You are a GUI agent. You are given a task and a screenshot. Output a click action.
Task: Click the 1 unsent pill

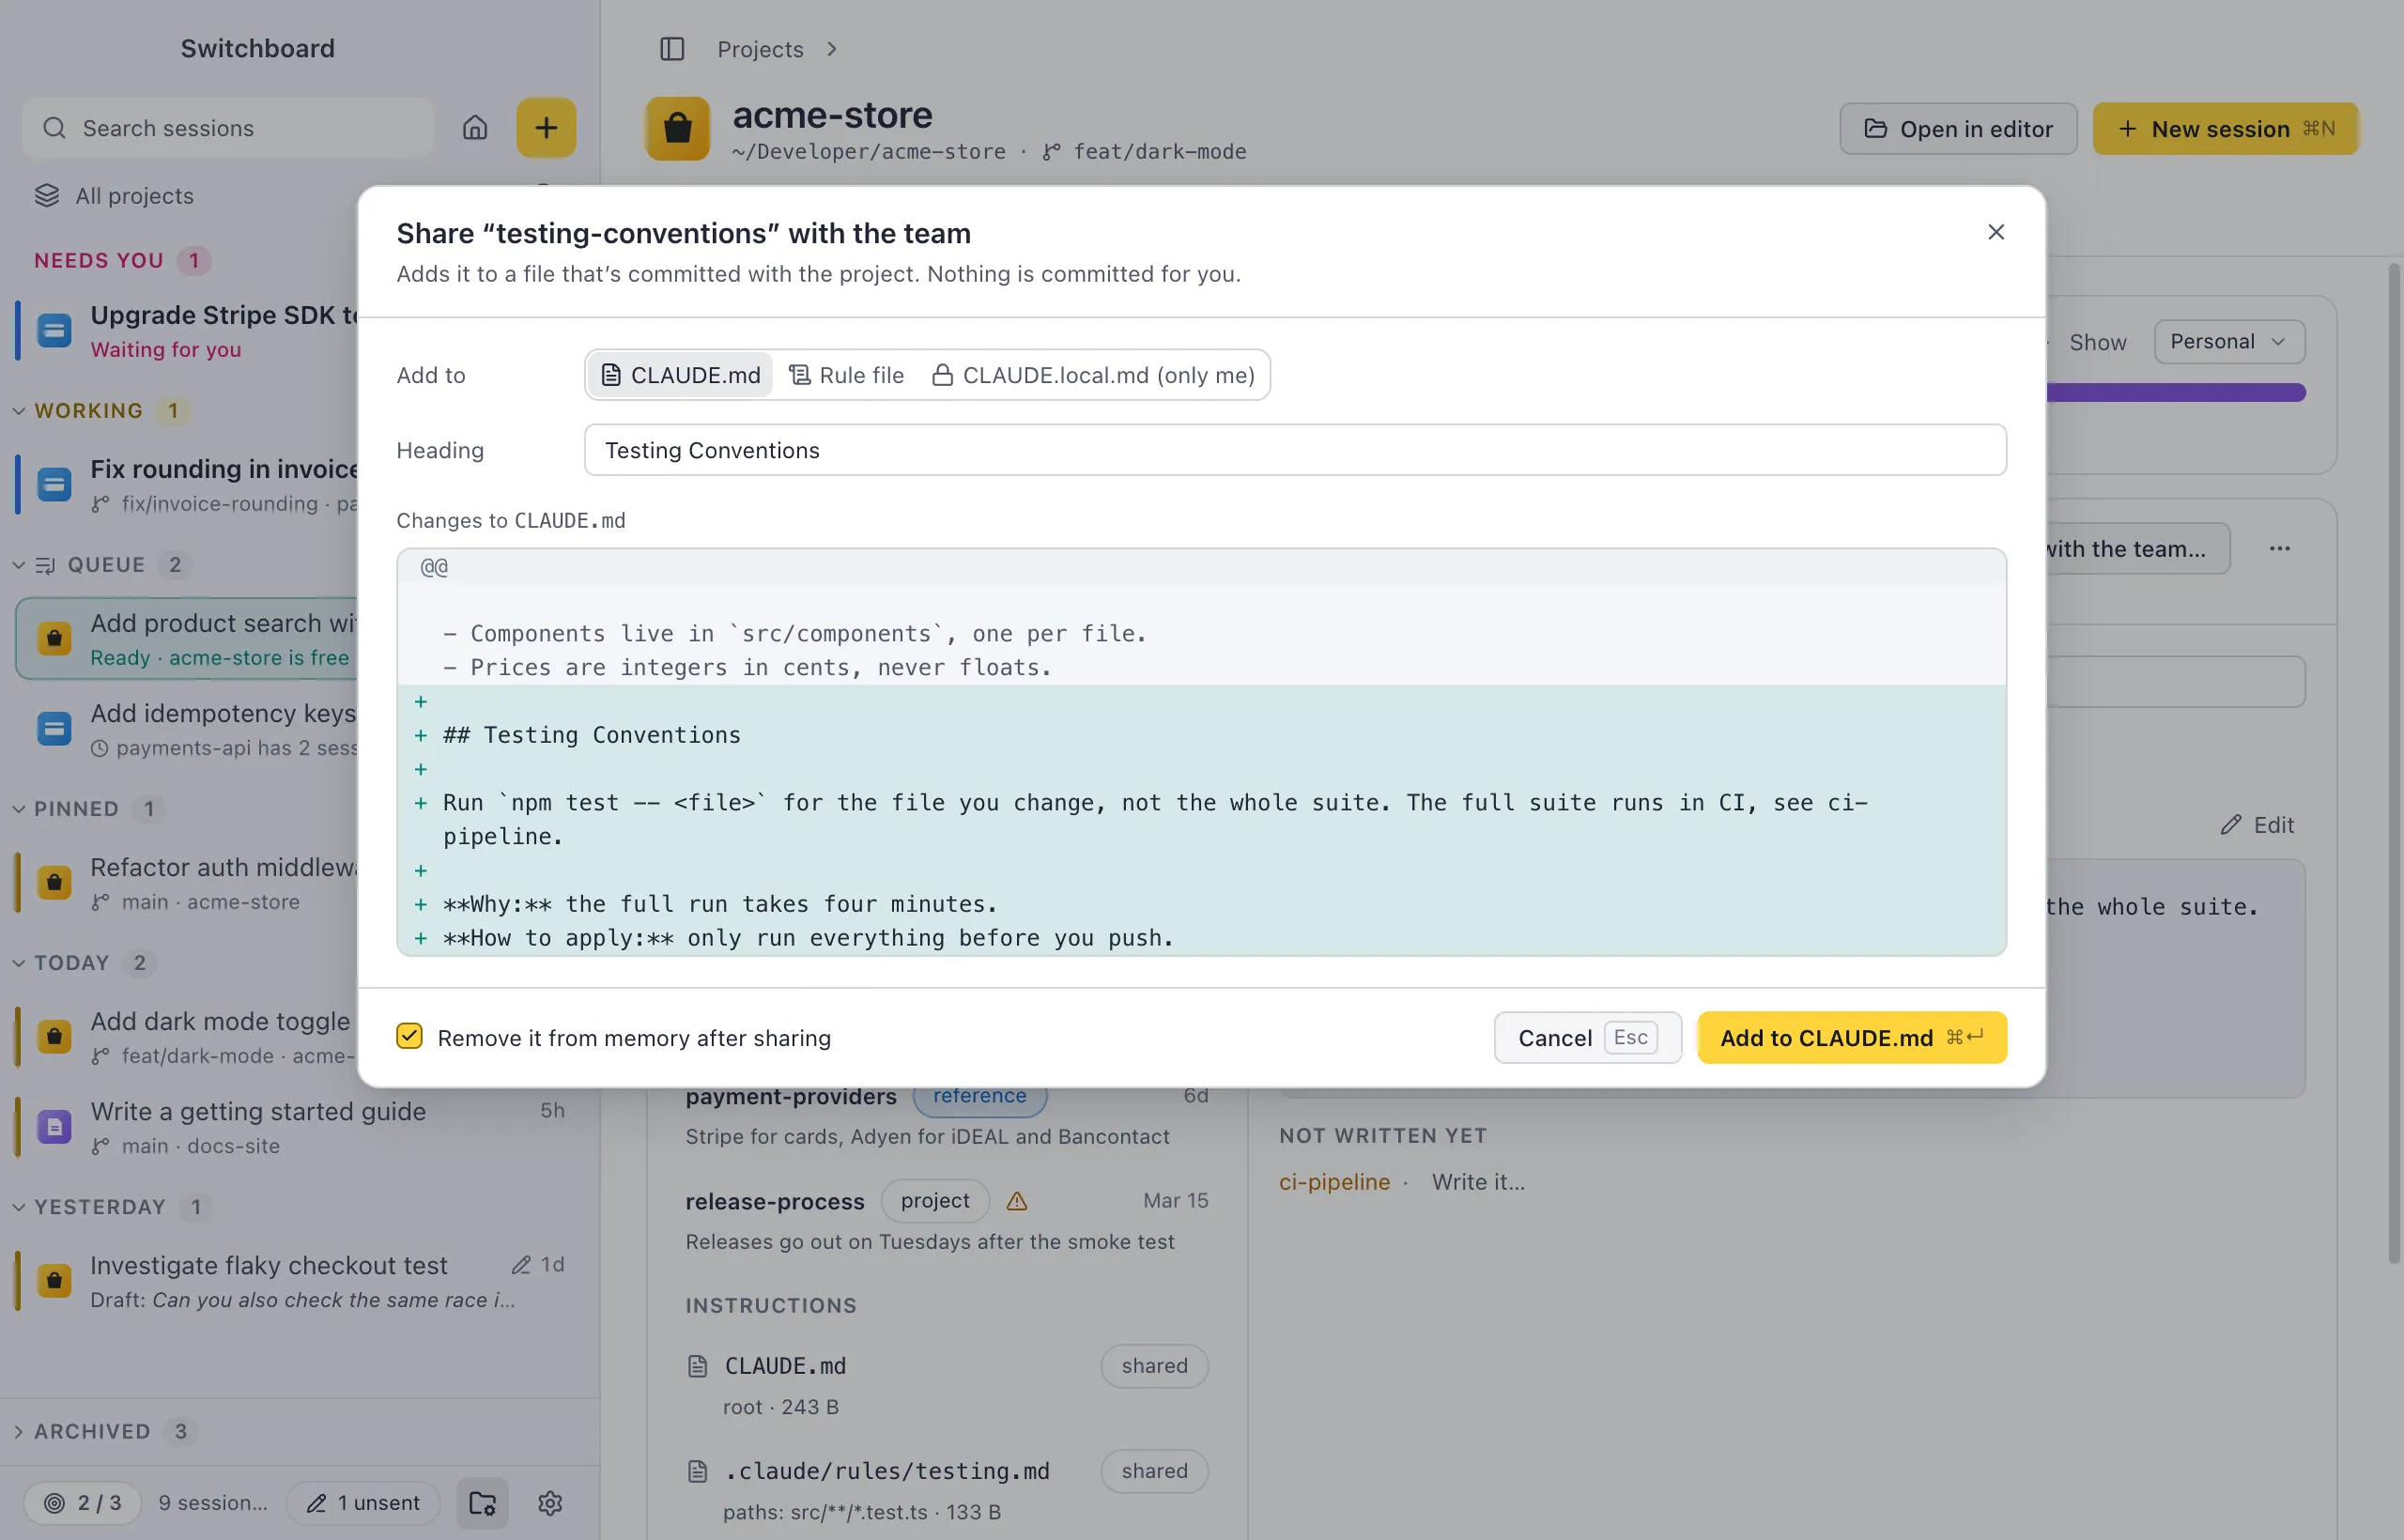[x=363, y=1503]
